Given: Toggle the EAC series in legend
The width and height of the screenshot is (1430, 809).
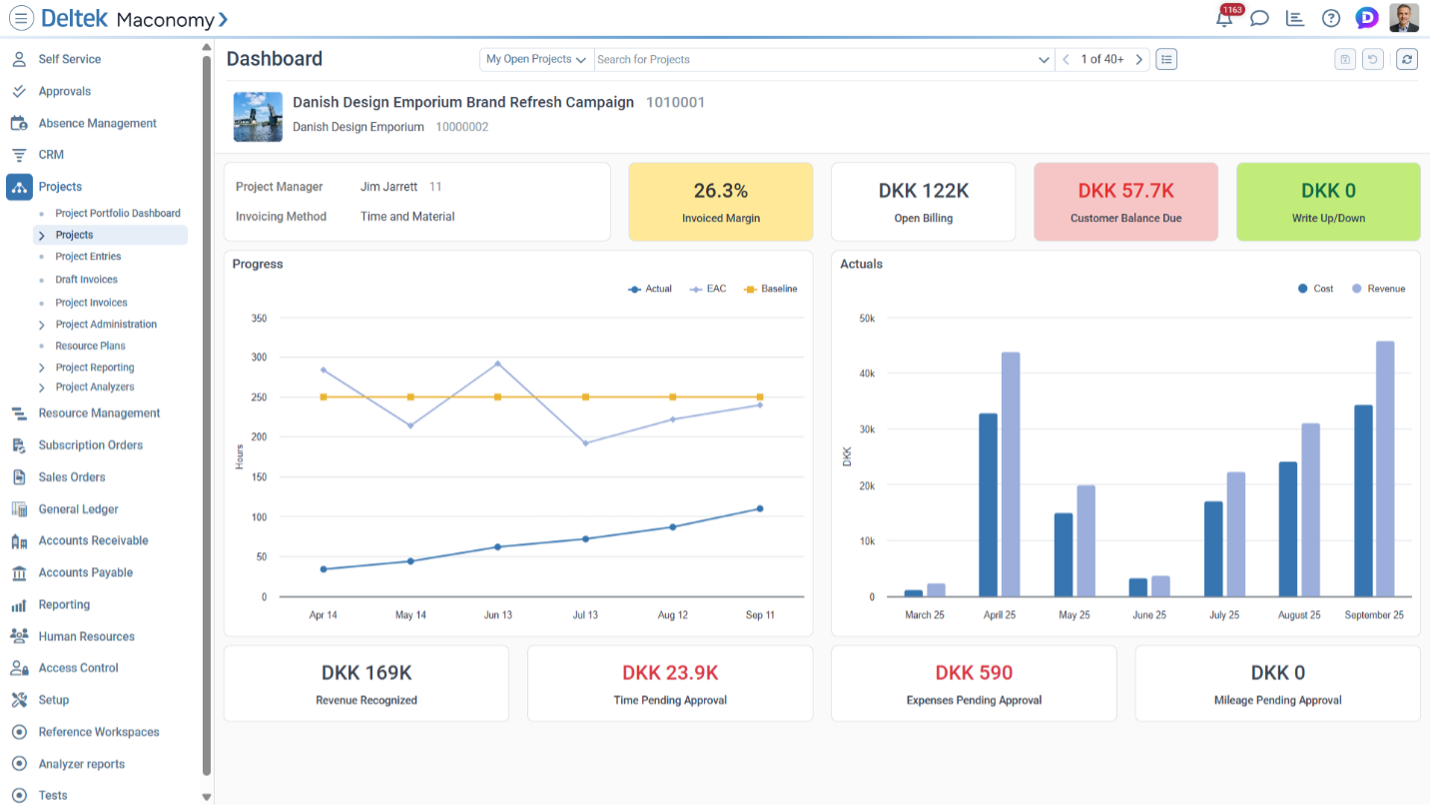Looking at the screenshot, I should coord(708,289).
